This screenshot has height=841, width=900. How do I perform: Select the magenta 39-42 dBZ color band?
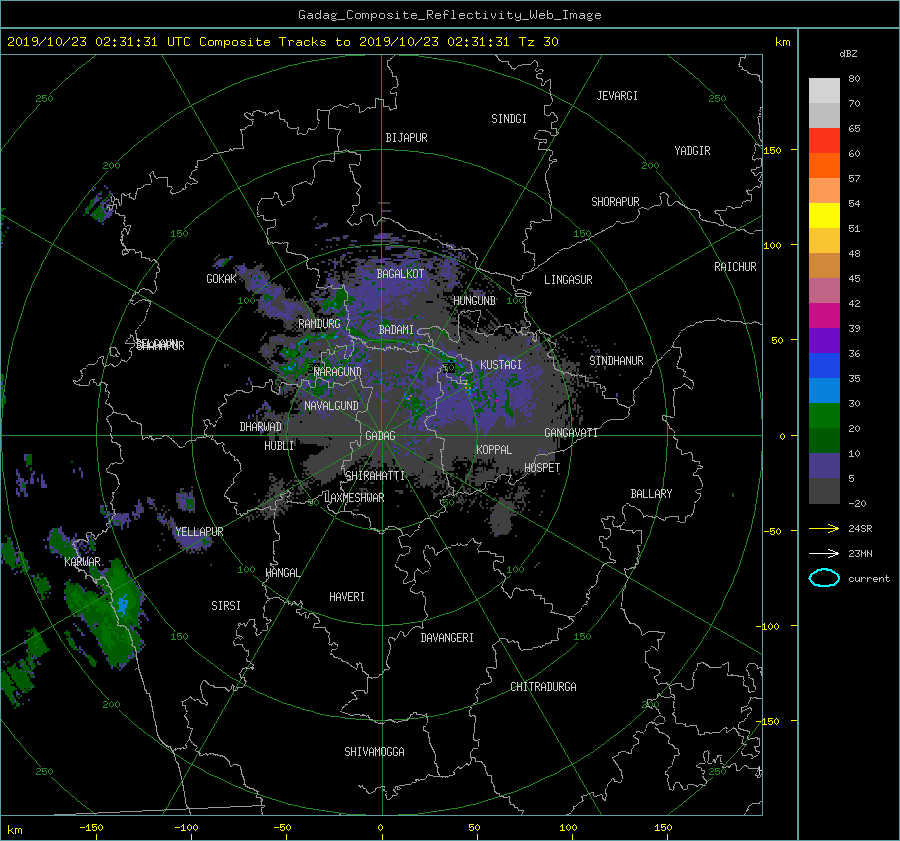pyautogui.click(x=824, y=315)
